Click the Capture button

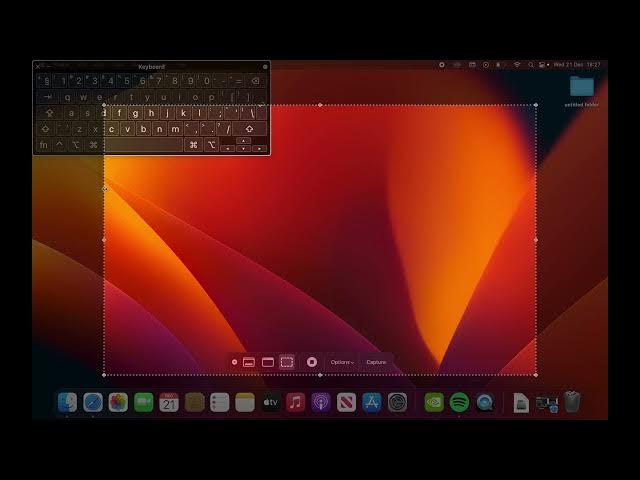[376, 362]
